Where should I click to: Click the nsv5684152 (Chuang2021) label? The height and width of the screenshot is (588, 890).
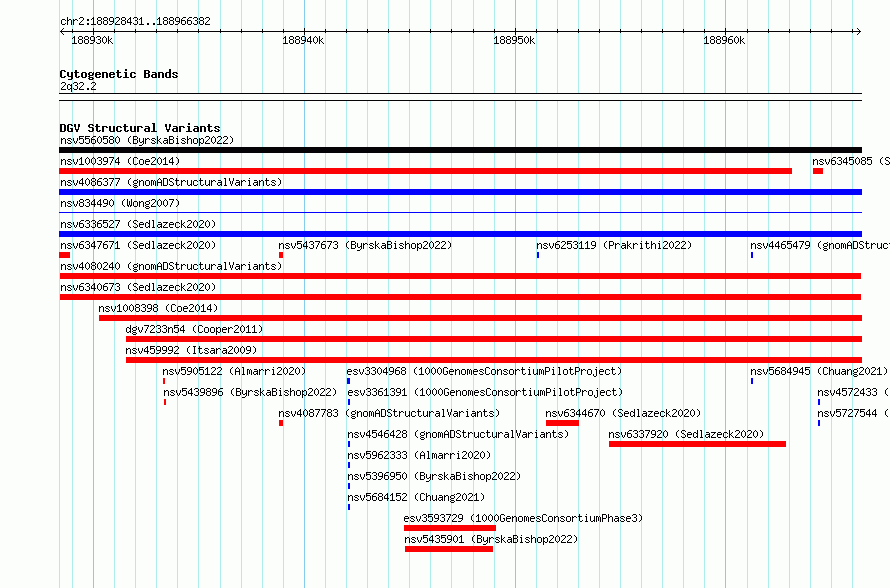point(416,497)
